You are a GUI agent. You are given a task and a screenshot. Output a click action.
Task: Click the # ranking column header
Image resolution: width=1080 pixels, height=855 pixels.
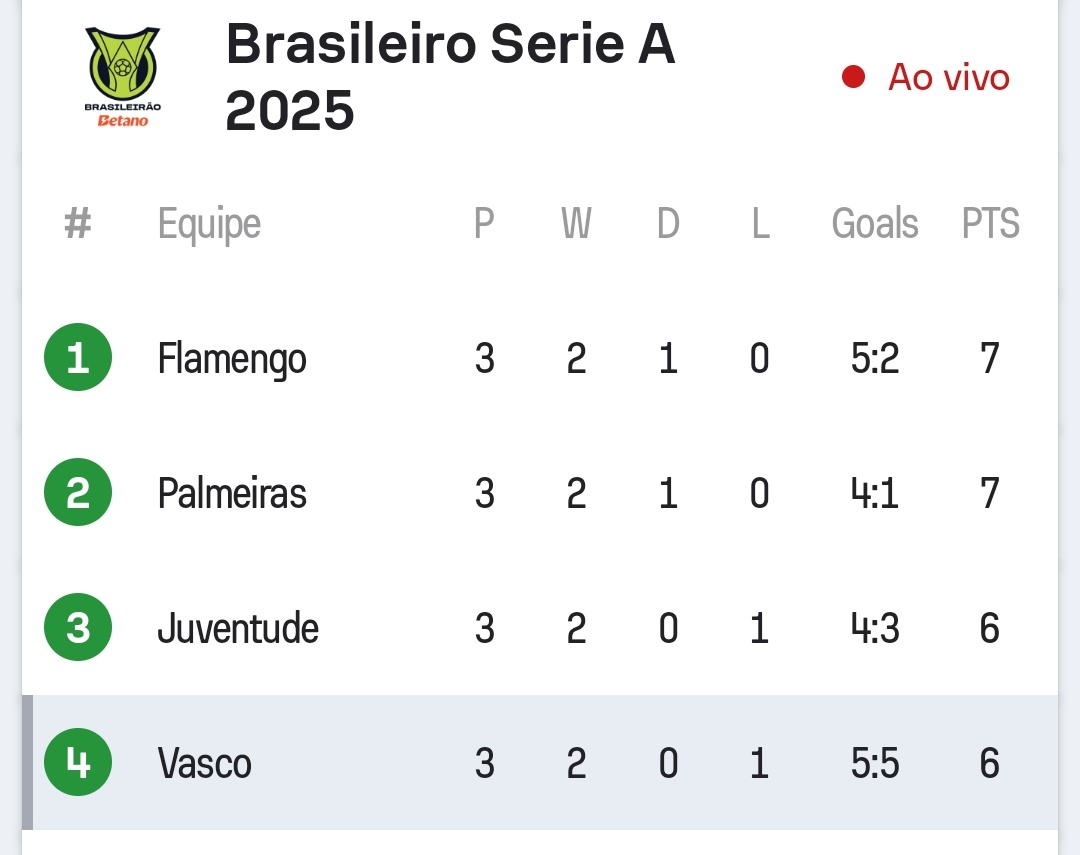[x=78, y=224]
